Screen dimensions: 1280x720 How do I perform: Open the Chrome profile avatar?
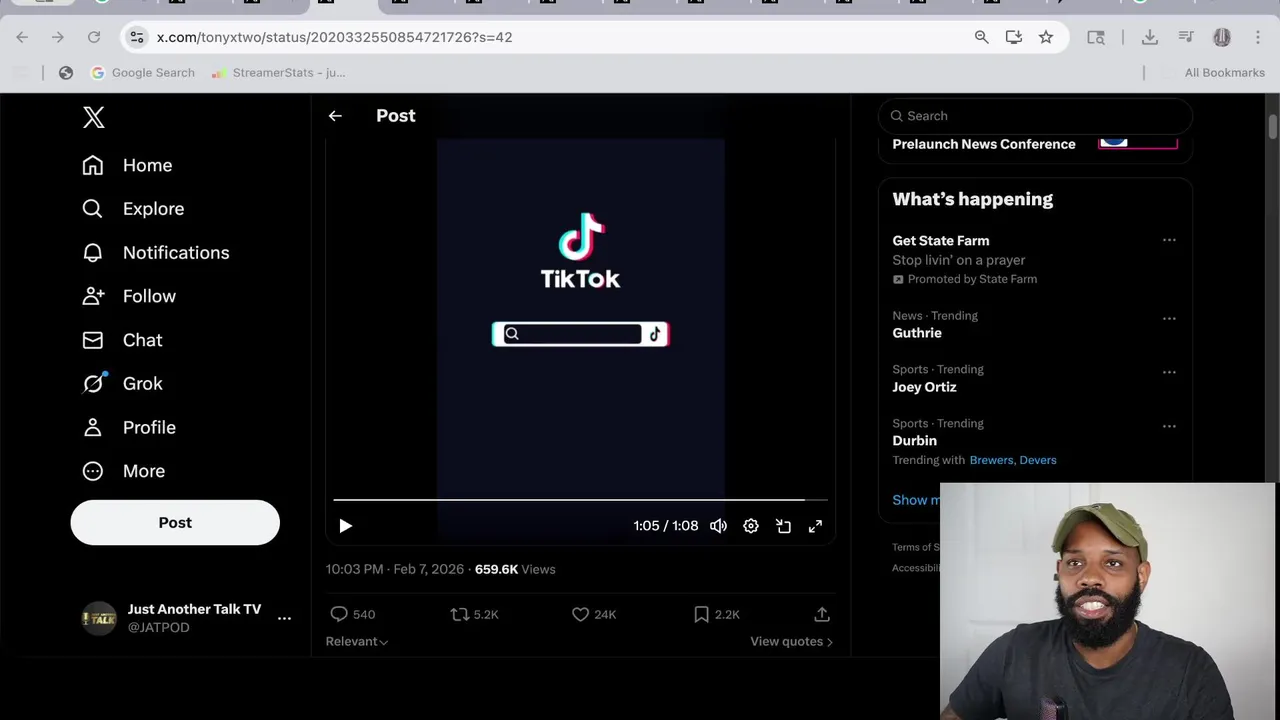tap(1222, 37)
